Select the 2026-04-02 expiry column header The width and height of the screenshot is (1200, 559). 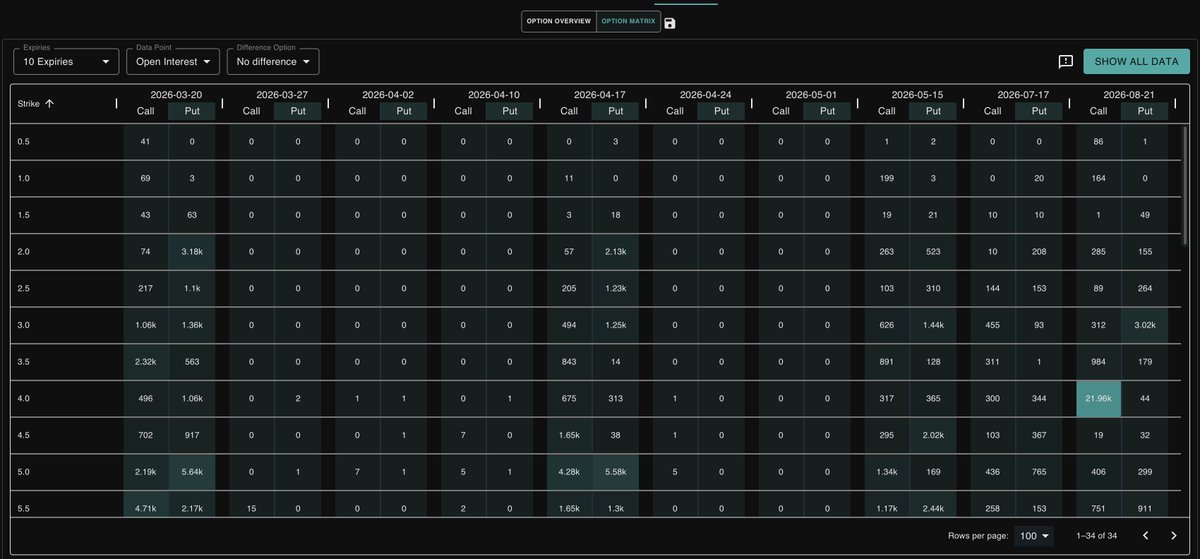388,95
